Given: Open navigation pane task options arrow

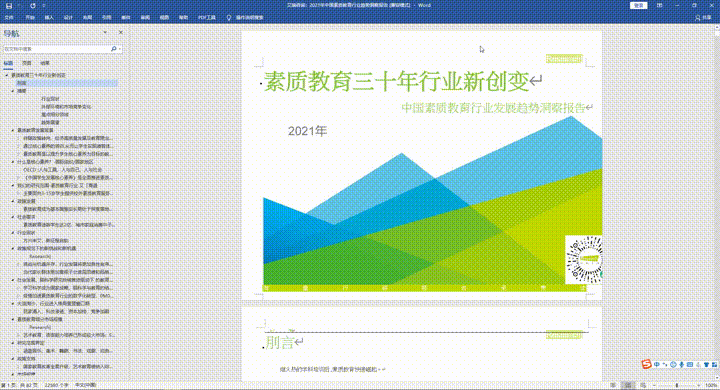Looking at the screenshot, I should click(105, 33).
